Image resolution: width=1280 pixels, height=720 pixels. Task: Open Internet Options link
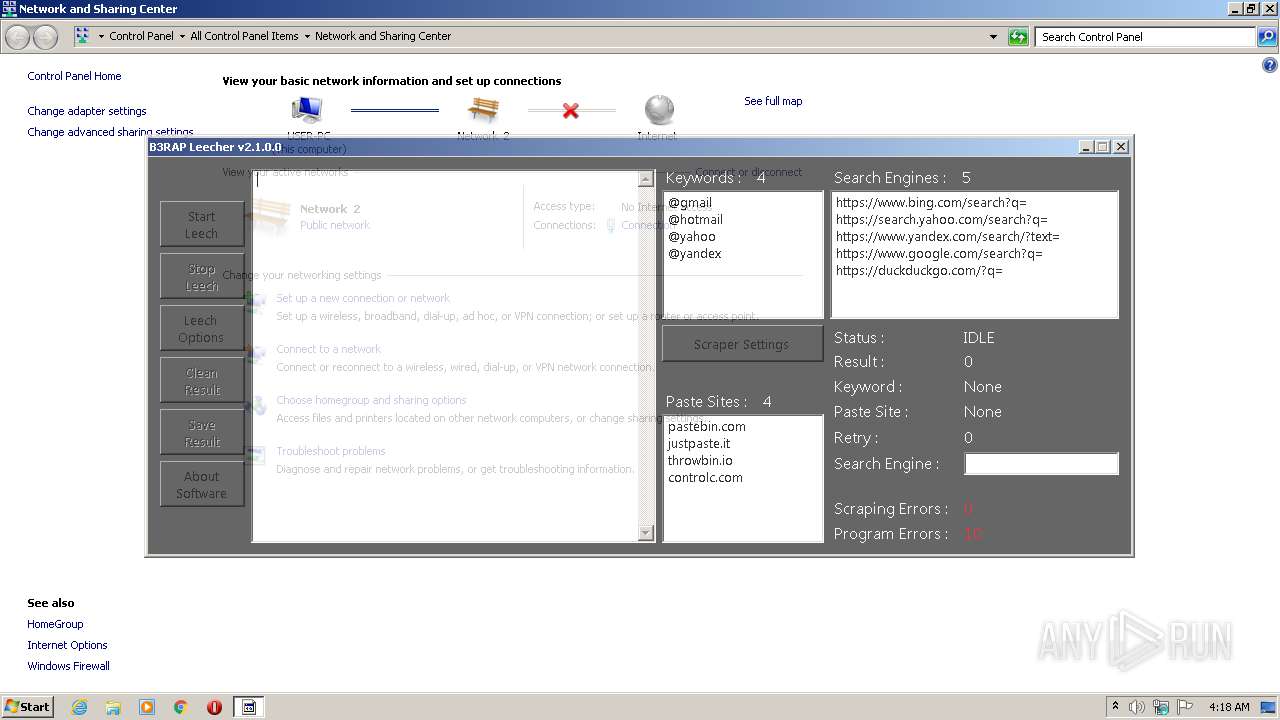tap(67, 645)
